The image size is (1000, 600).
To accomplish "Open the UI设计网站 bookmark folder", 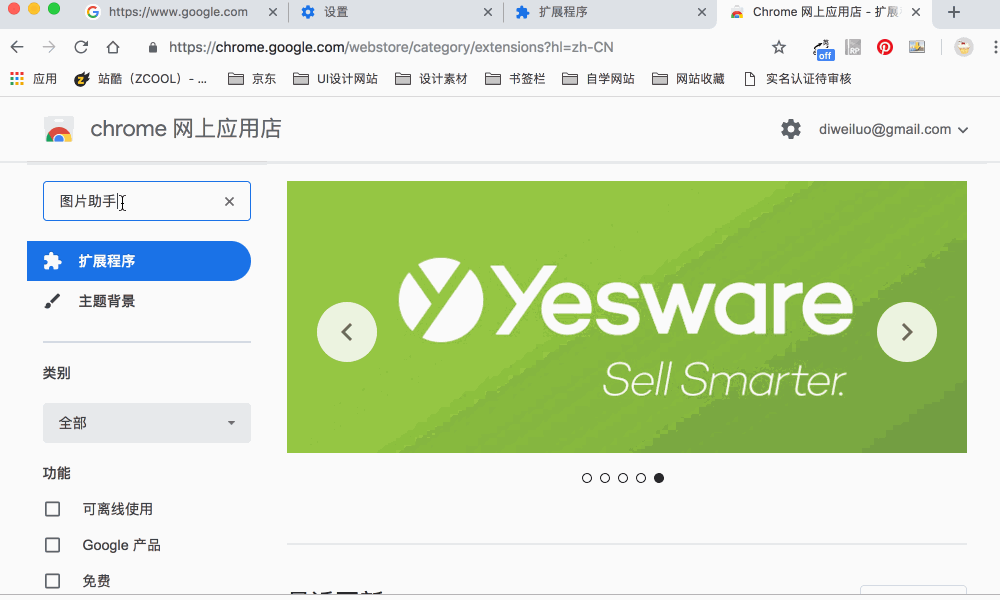I will point(335,79).
